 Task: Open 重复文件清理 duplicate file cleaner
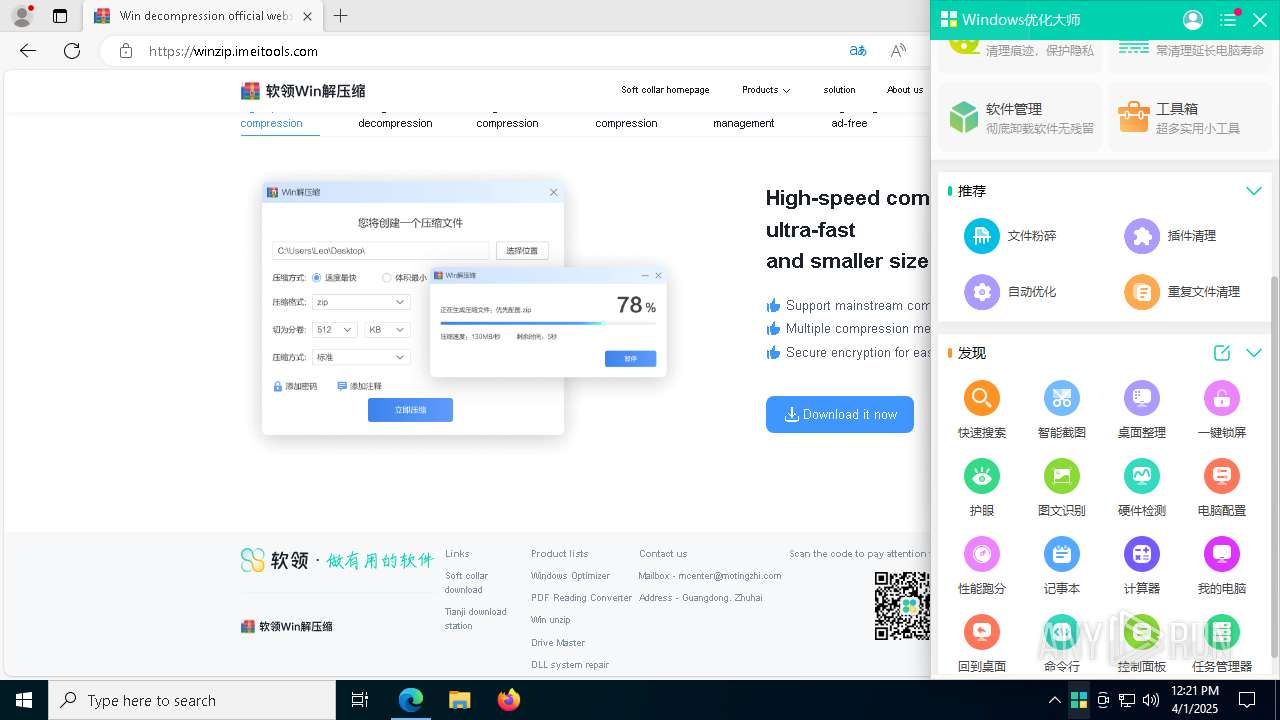click(1182, 292)
